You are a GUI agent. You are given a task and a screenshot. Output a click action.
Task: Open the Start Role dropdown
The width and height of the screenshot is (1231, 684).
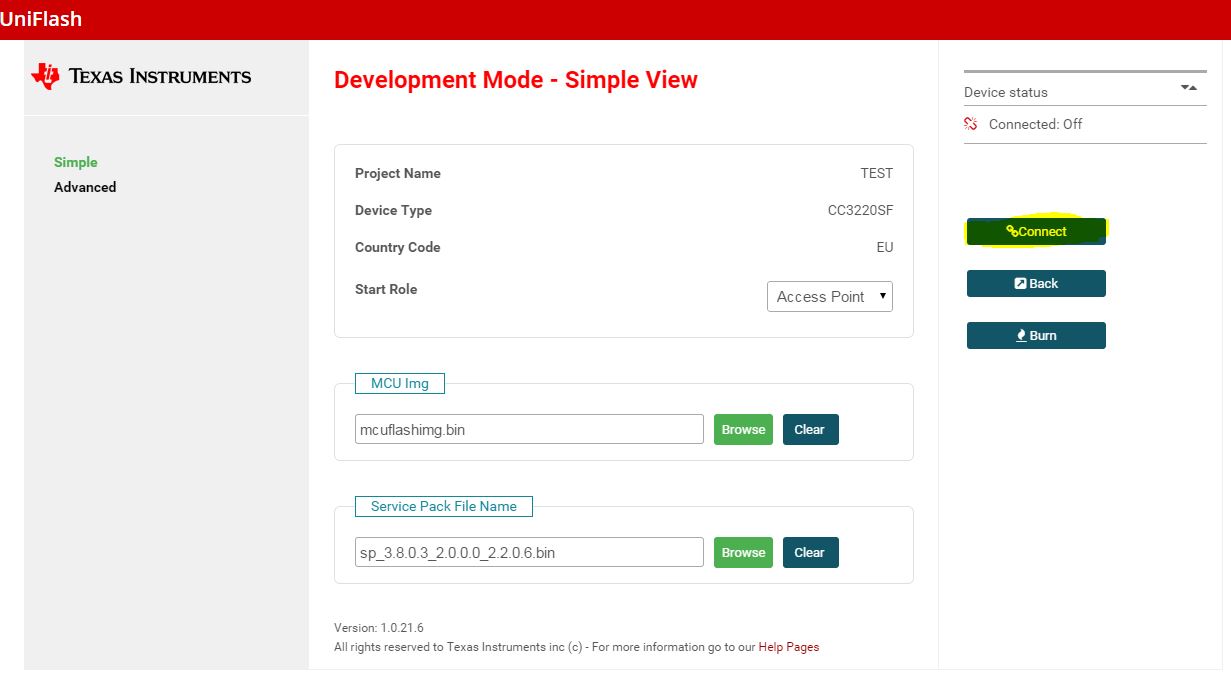coord(830,296)
